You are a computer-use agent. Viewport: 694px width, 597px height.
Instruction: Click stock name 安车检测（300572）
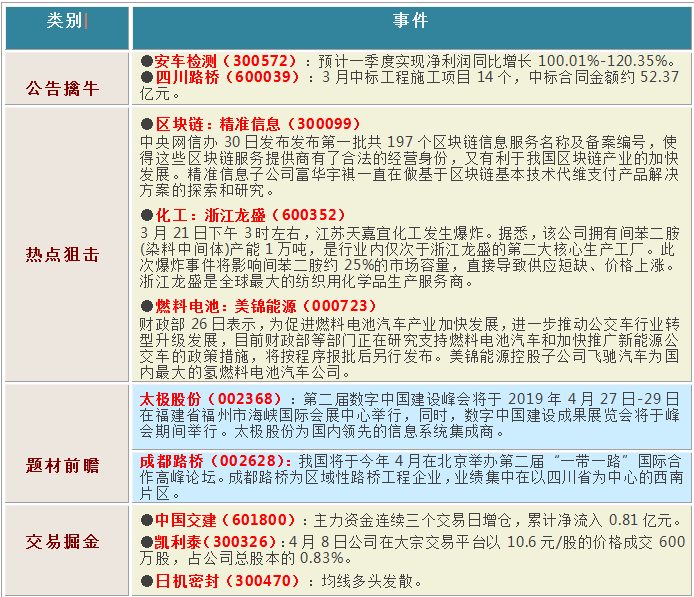pyautogui.click(x=226, y=61)
